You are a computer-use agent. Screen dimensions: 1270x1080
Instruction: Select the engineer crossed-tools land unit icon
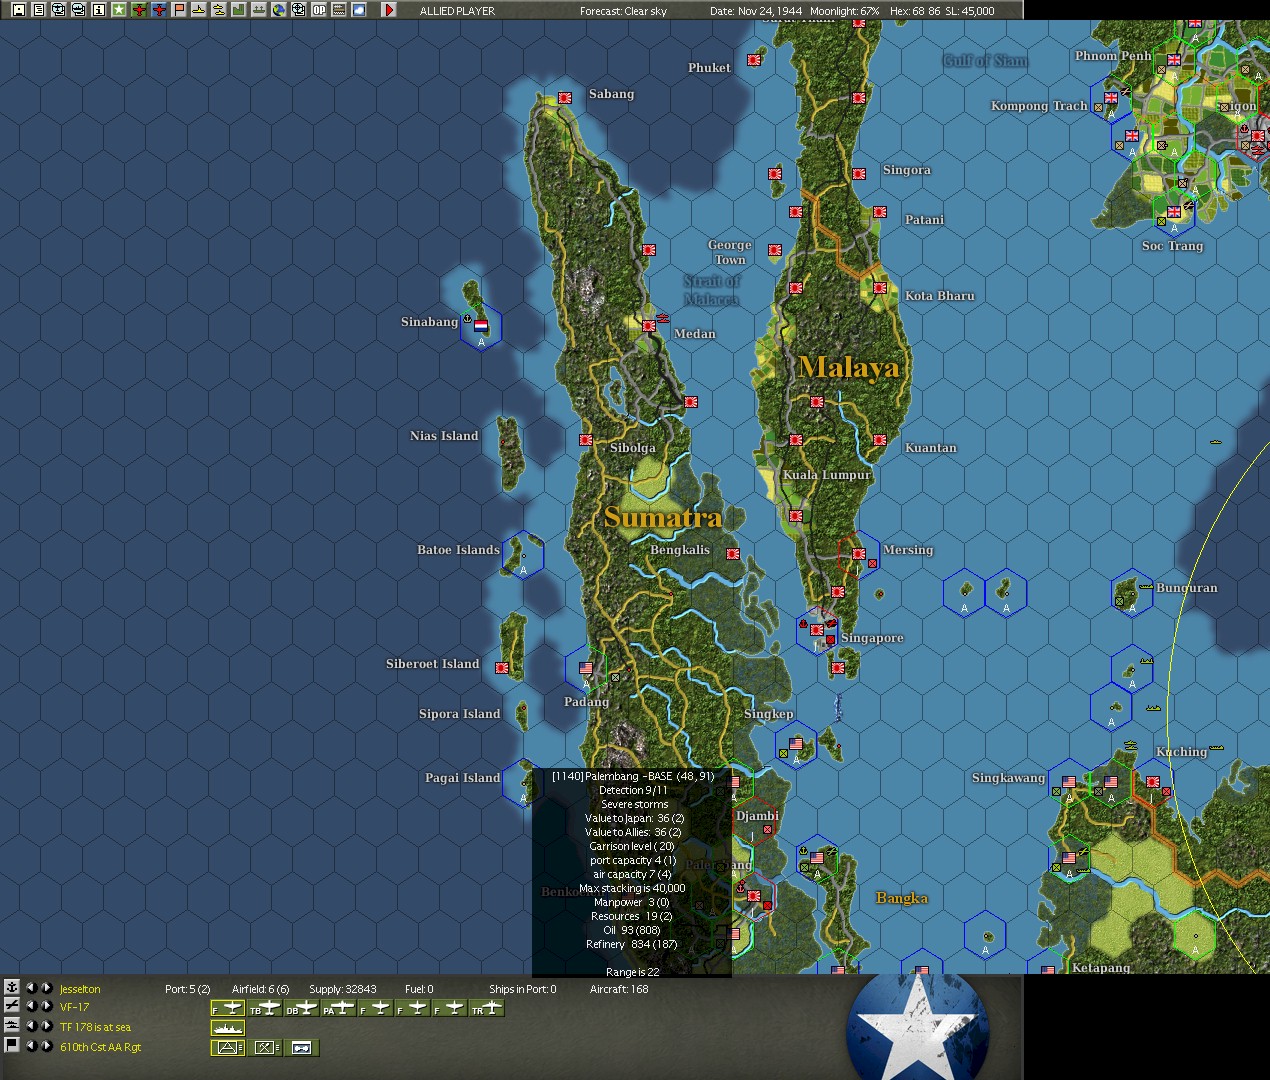point(265,1047)
